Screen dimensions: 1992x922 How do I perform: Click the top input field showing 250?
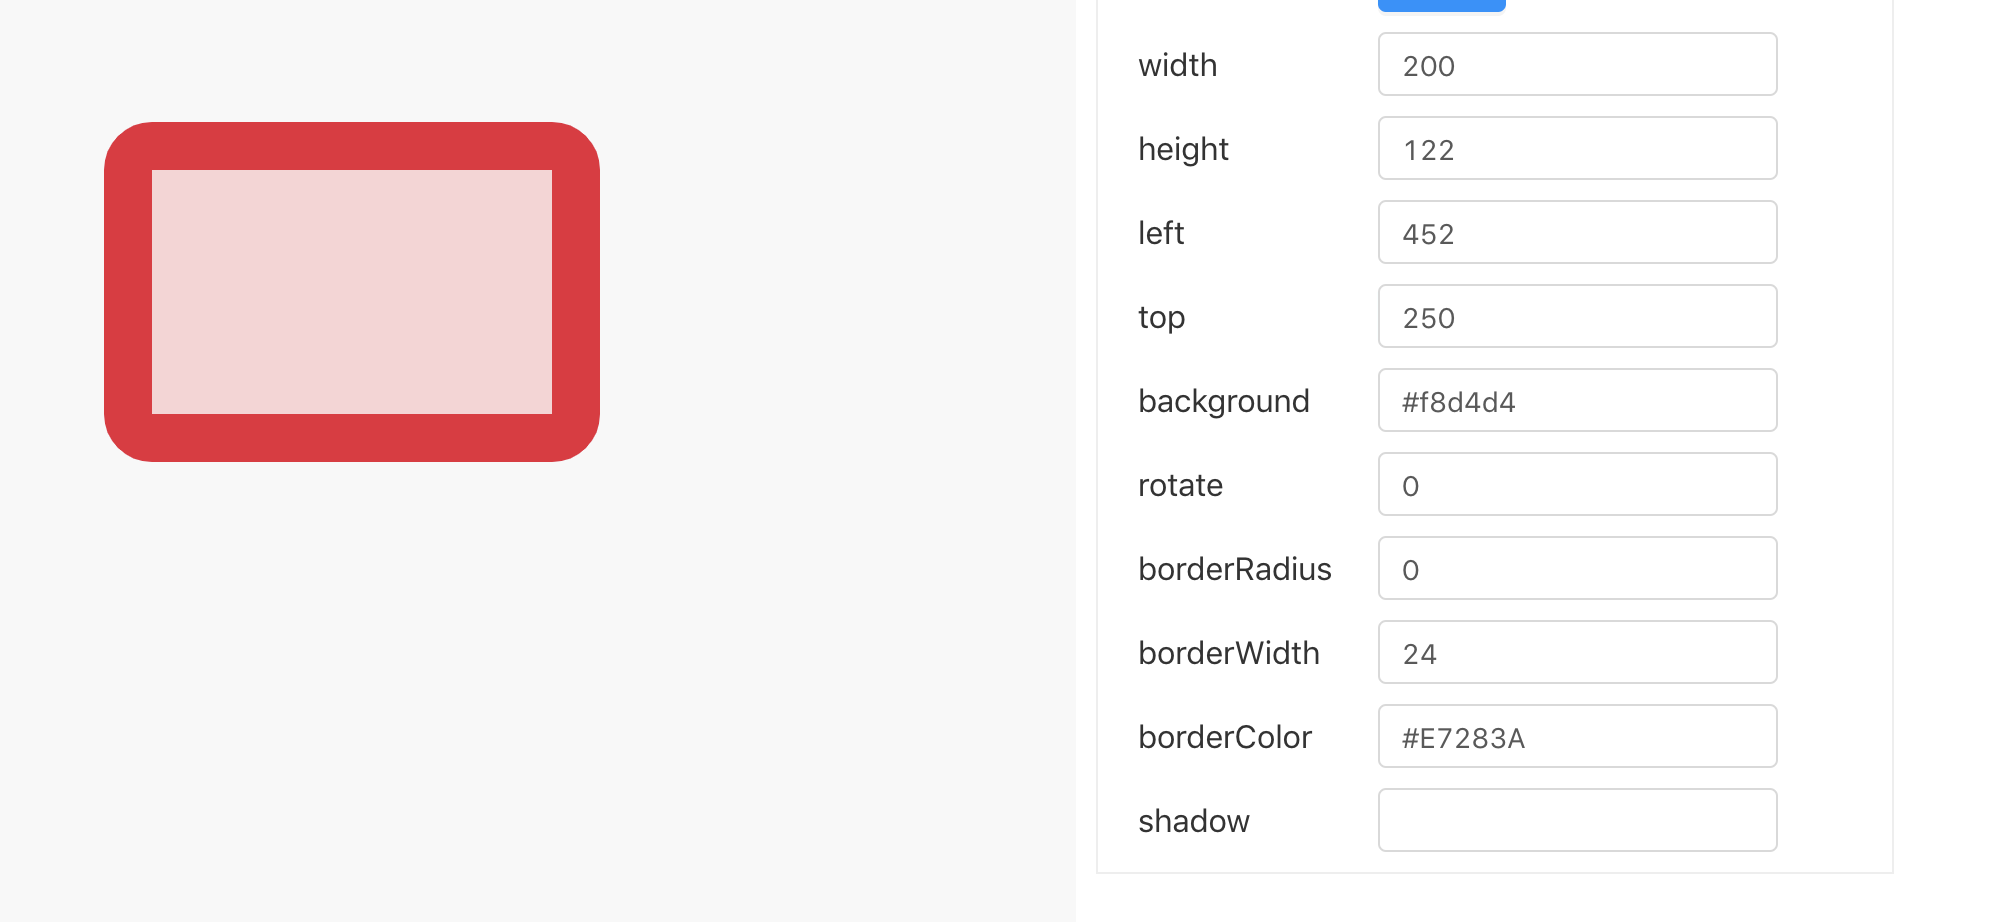1577,317
